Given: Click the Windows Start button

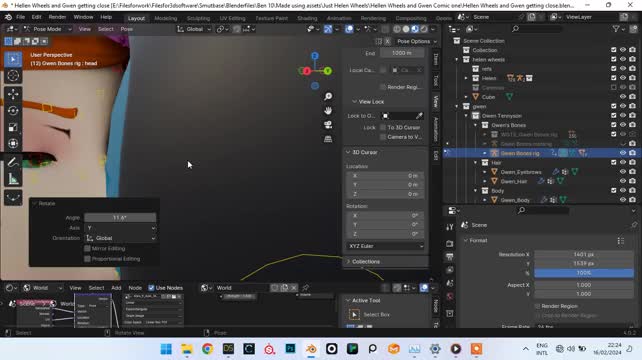Looking at the screenshot, I should (166, 349).
